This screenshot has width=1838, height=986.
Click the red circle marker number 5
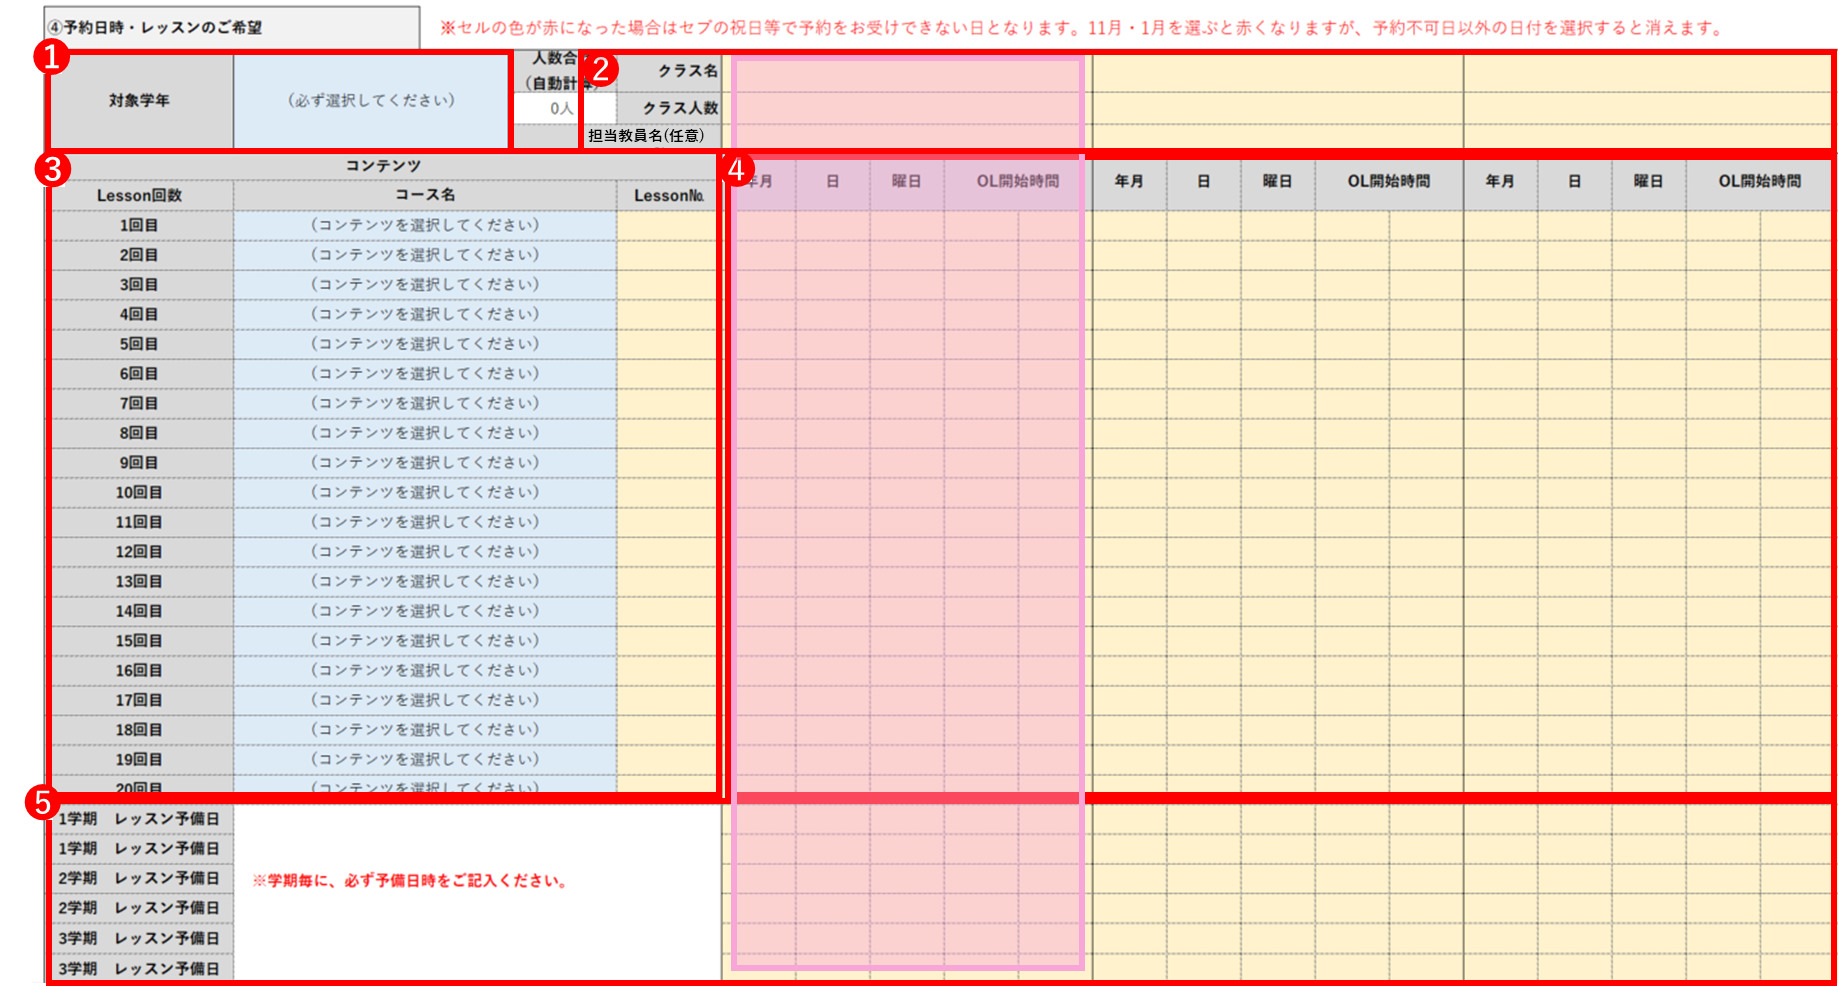click(x=42, y=802)
